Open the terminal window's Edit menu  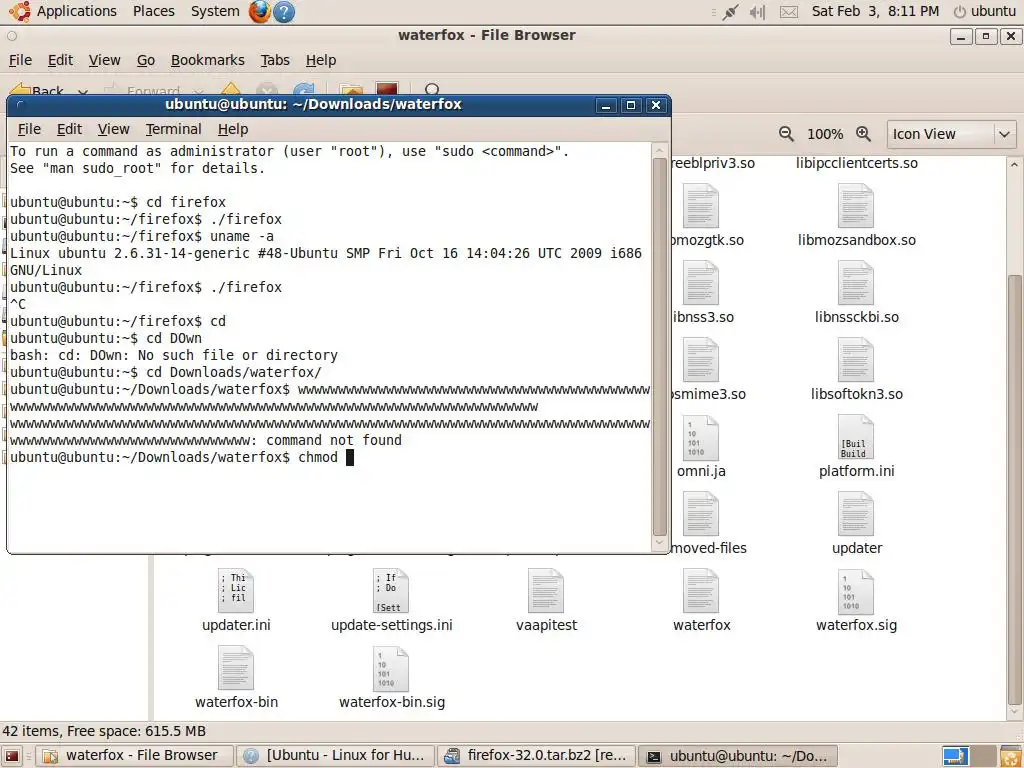click(x=69, y=129)
